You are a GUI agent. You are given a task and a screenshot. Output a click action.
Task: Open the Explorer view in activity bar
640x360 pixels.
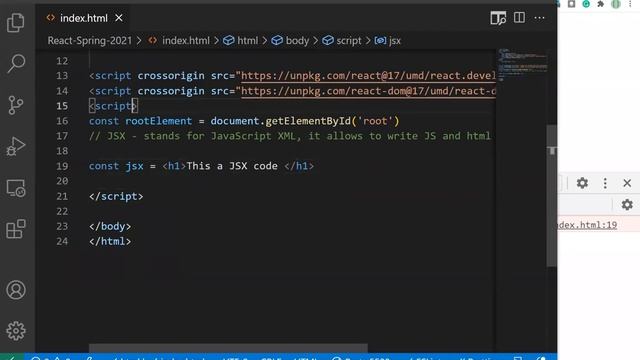16,22
